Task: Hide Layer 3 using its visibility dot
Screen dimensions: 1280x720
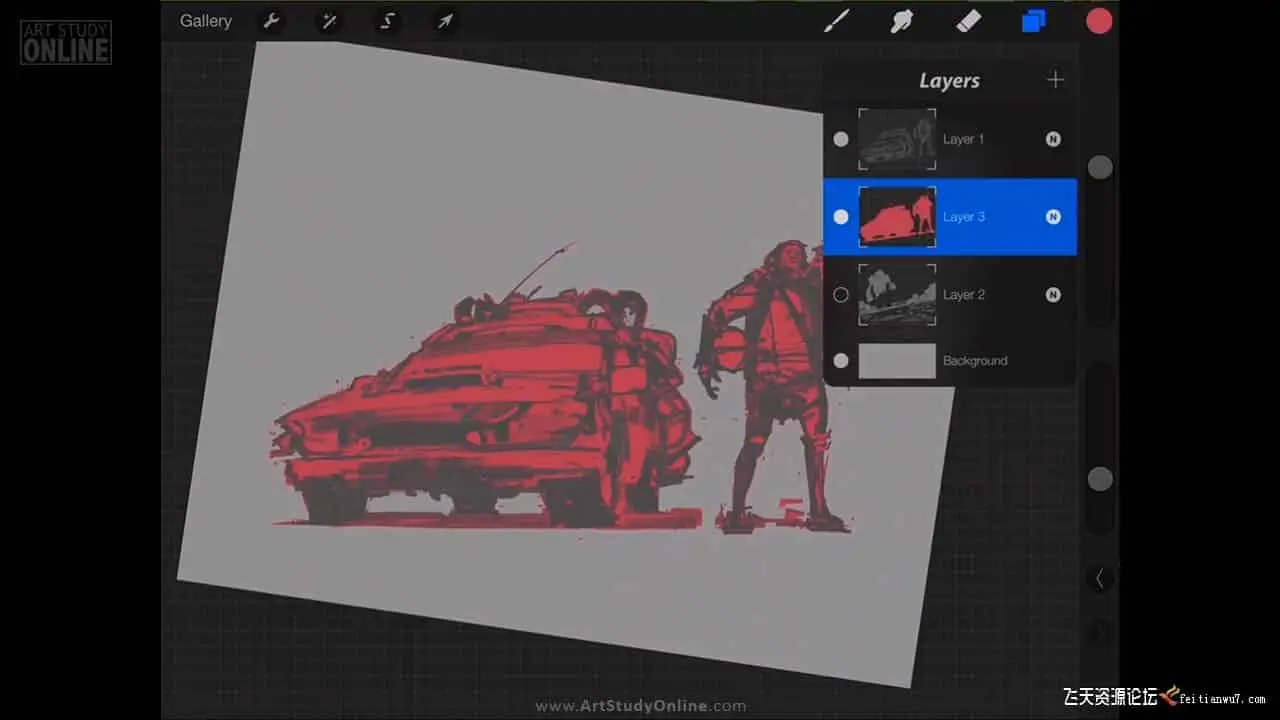Action: coord(841,217)
